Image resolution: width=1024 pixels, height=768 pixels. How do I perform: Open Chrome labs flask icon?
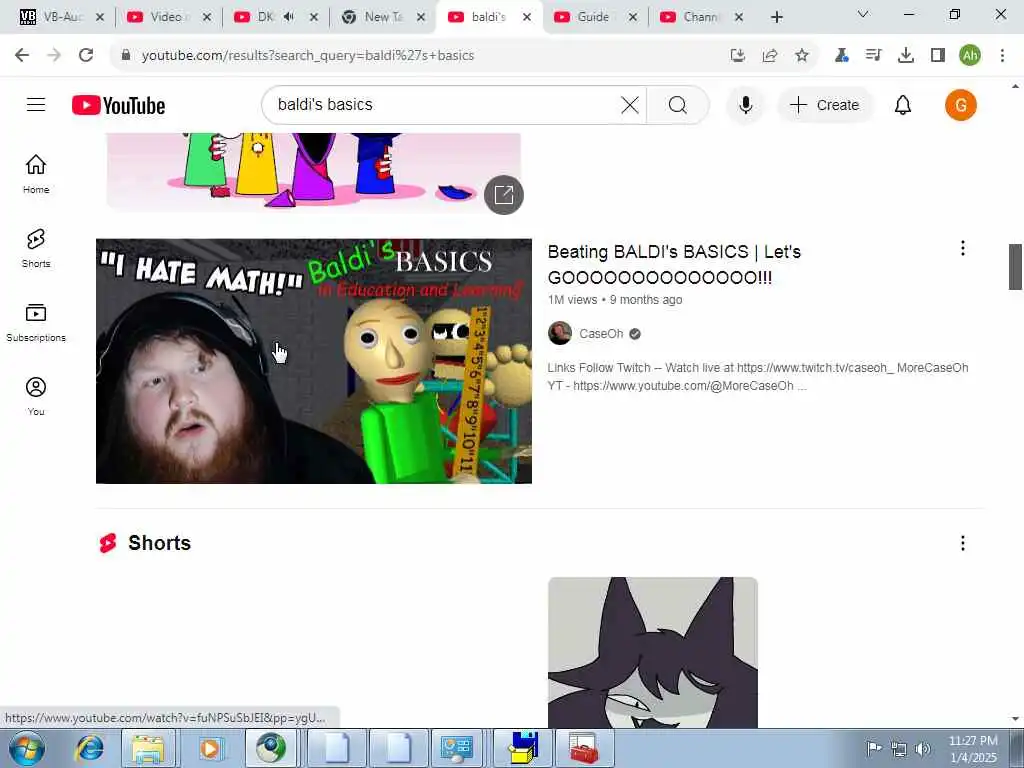tap(841, 56)
